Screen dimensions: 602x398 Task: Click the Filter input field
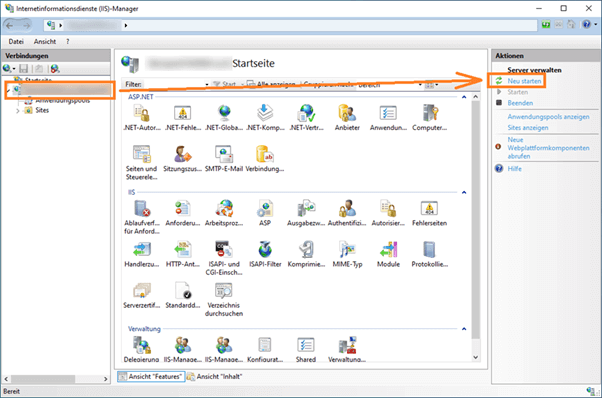173,84
